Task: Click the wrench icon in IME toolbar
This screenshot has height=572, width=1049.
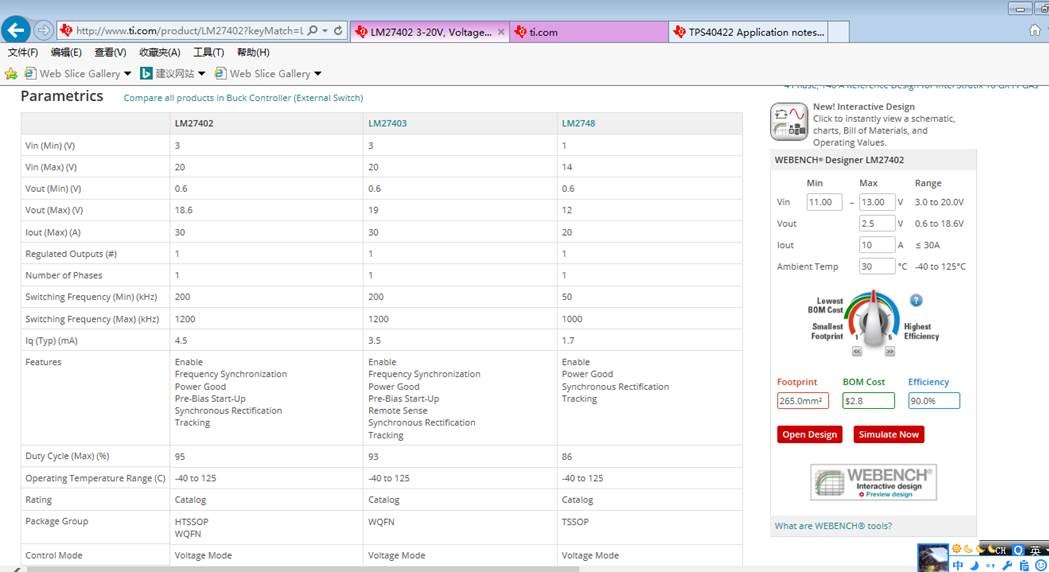Action: (1007, 565)
